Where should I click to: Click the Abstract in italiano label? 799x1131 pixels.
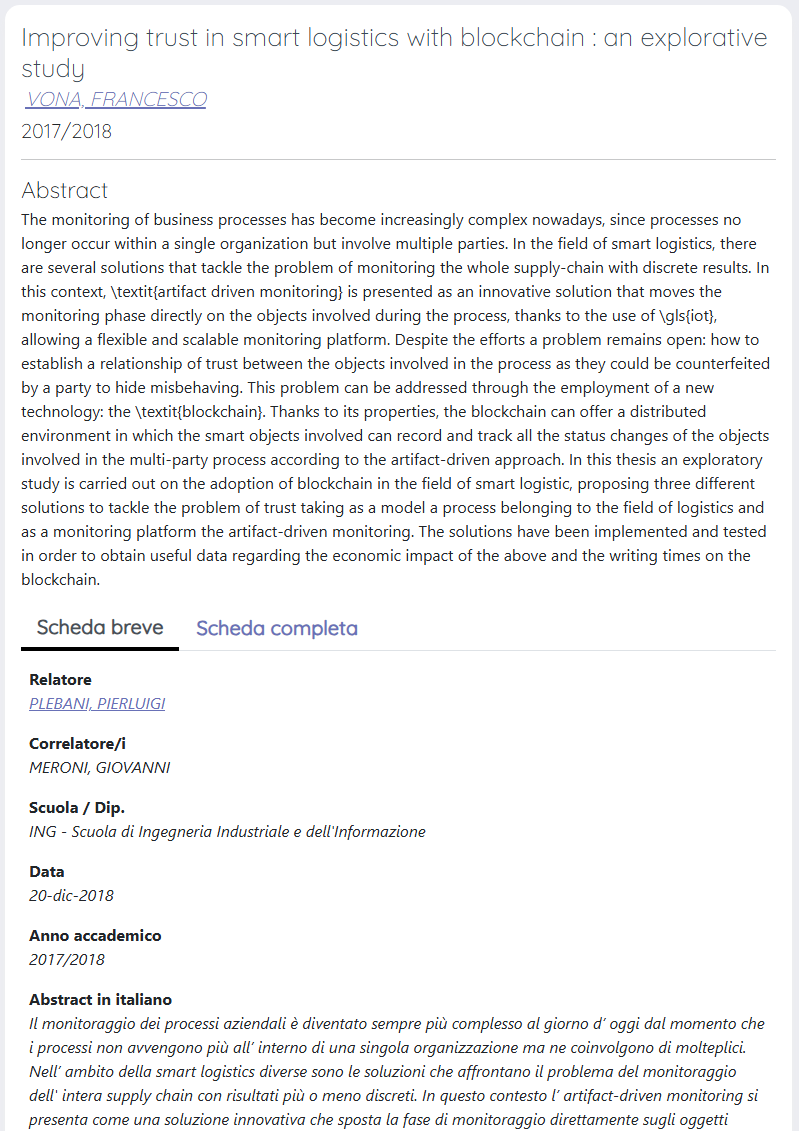100,1000
